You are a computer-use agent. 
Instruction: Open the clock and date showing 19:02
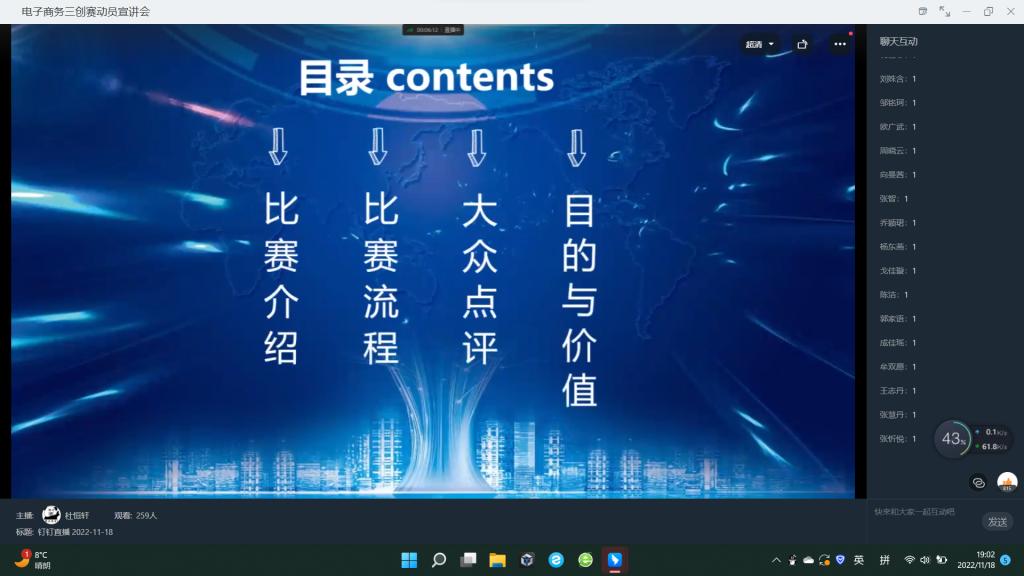[975, 560]
